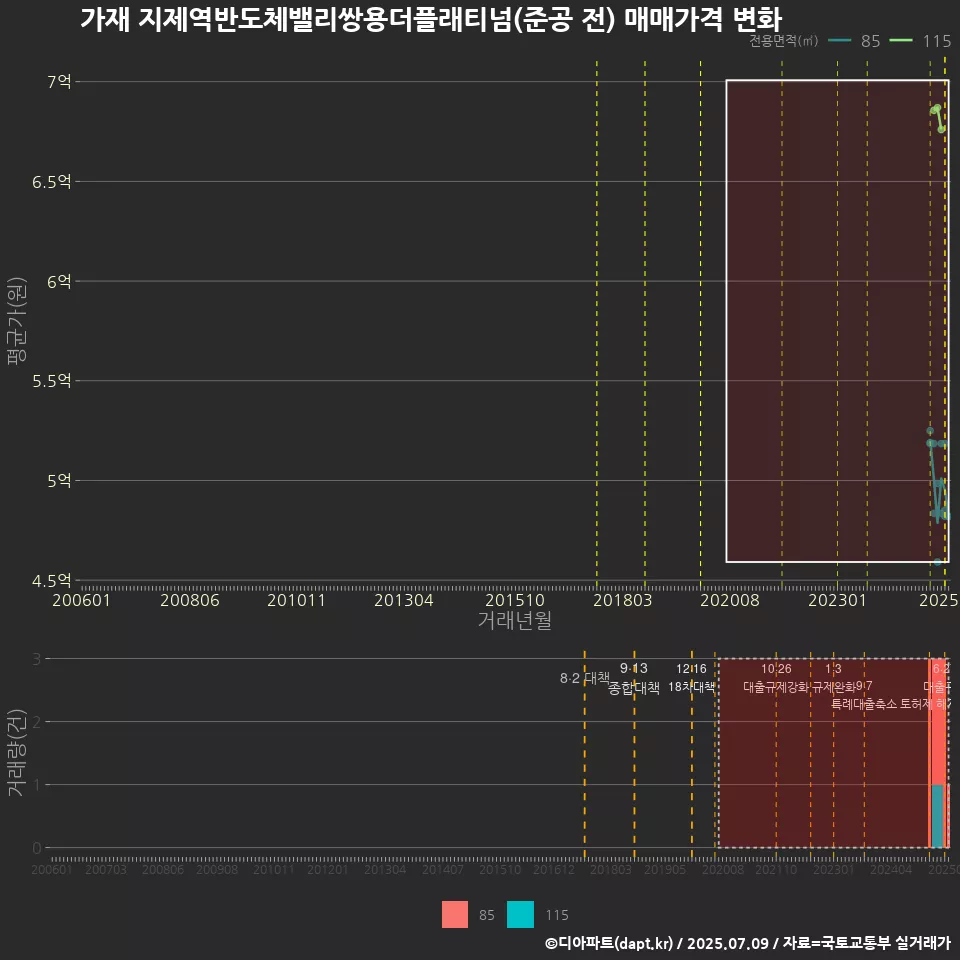The image size is (960, 960).
Task: Click the '5.5억' y-axis label
Action: click(x=52, y=381)
